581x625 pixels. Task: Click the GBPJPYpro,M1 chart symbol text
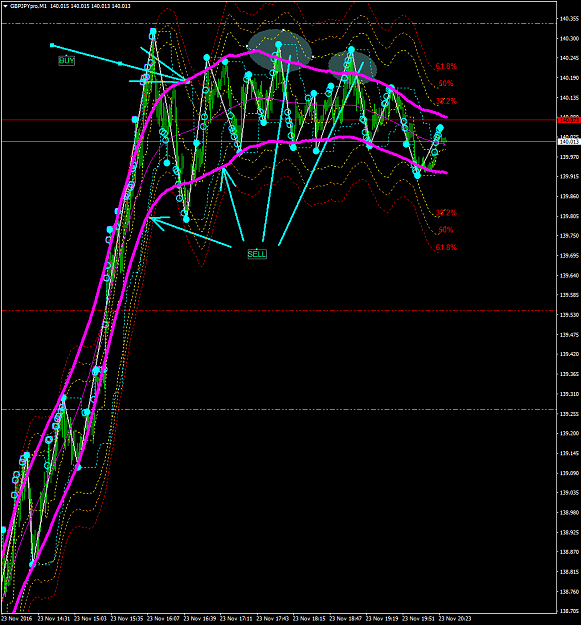point(28,6)
